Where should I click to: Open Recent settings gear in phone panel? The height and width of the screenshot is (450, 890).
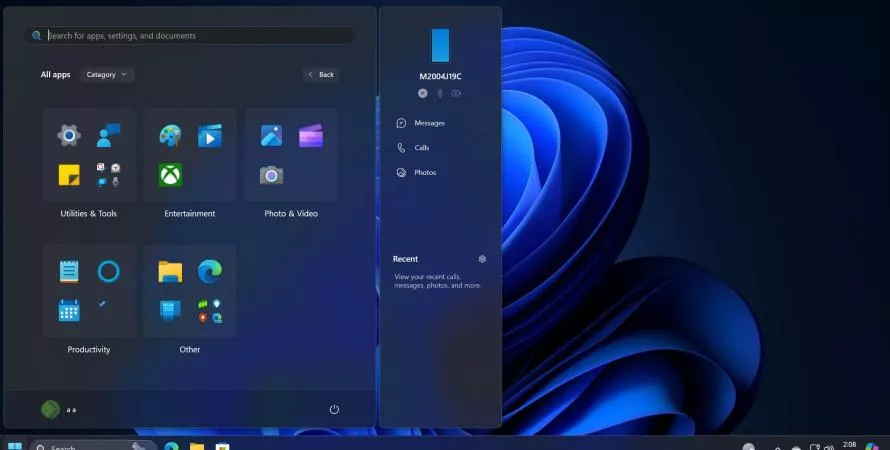coord(482,259)
